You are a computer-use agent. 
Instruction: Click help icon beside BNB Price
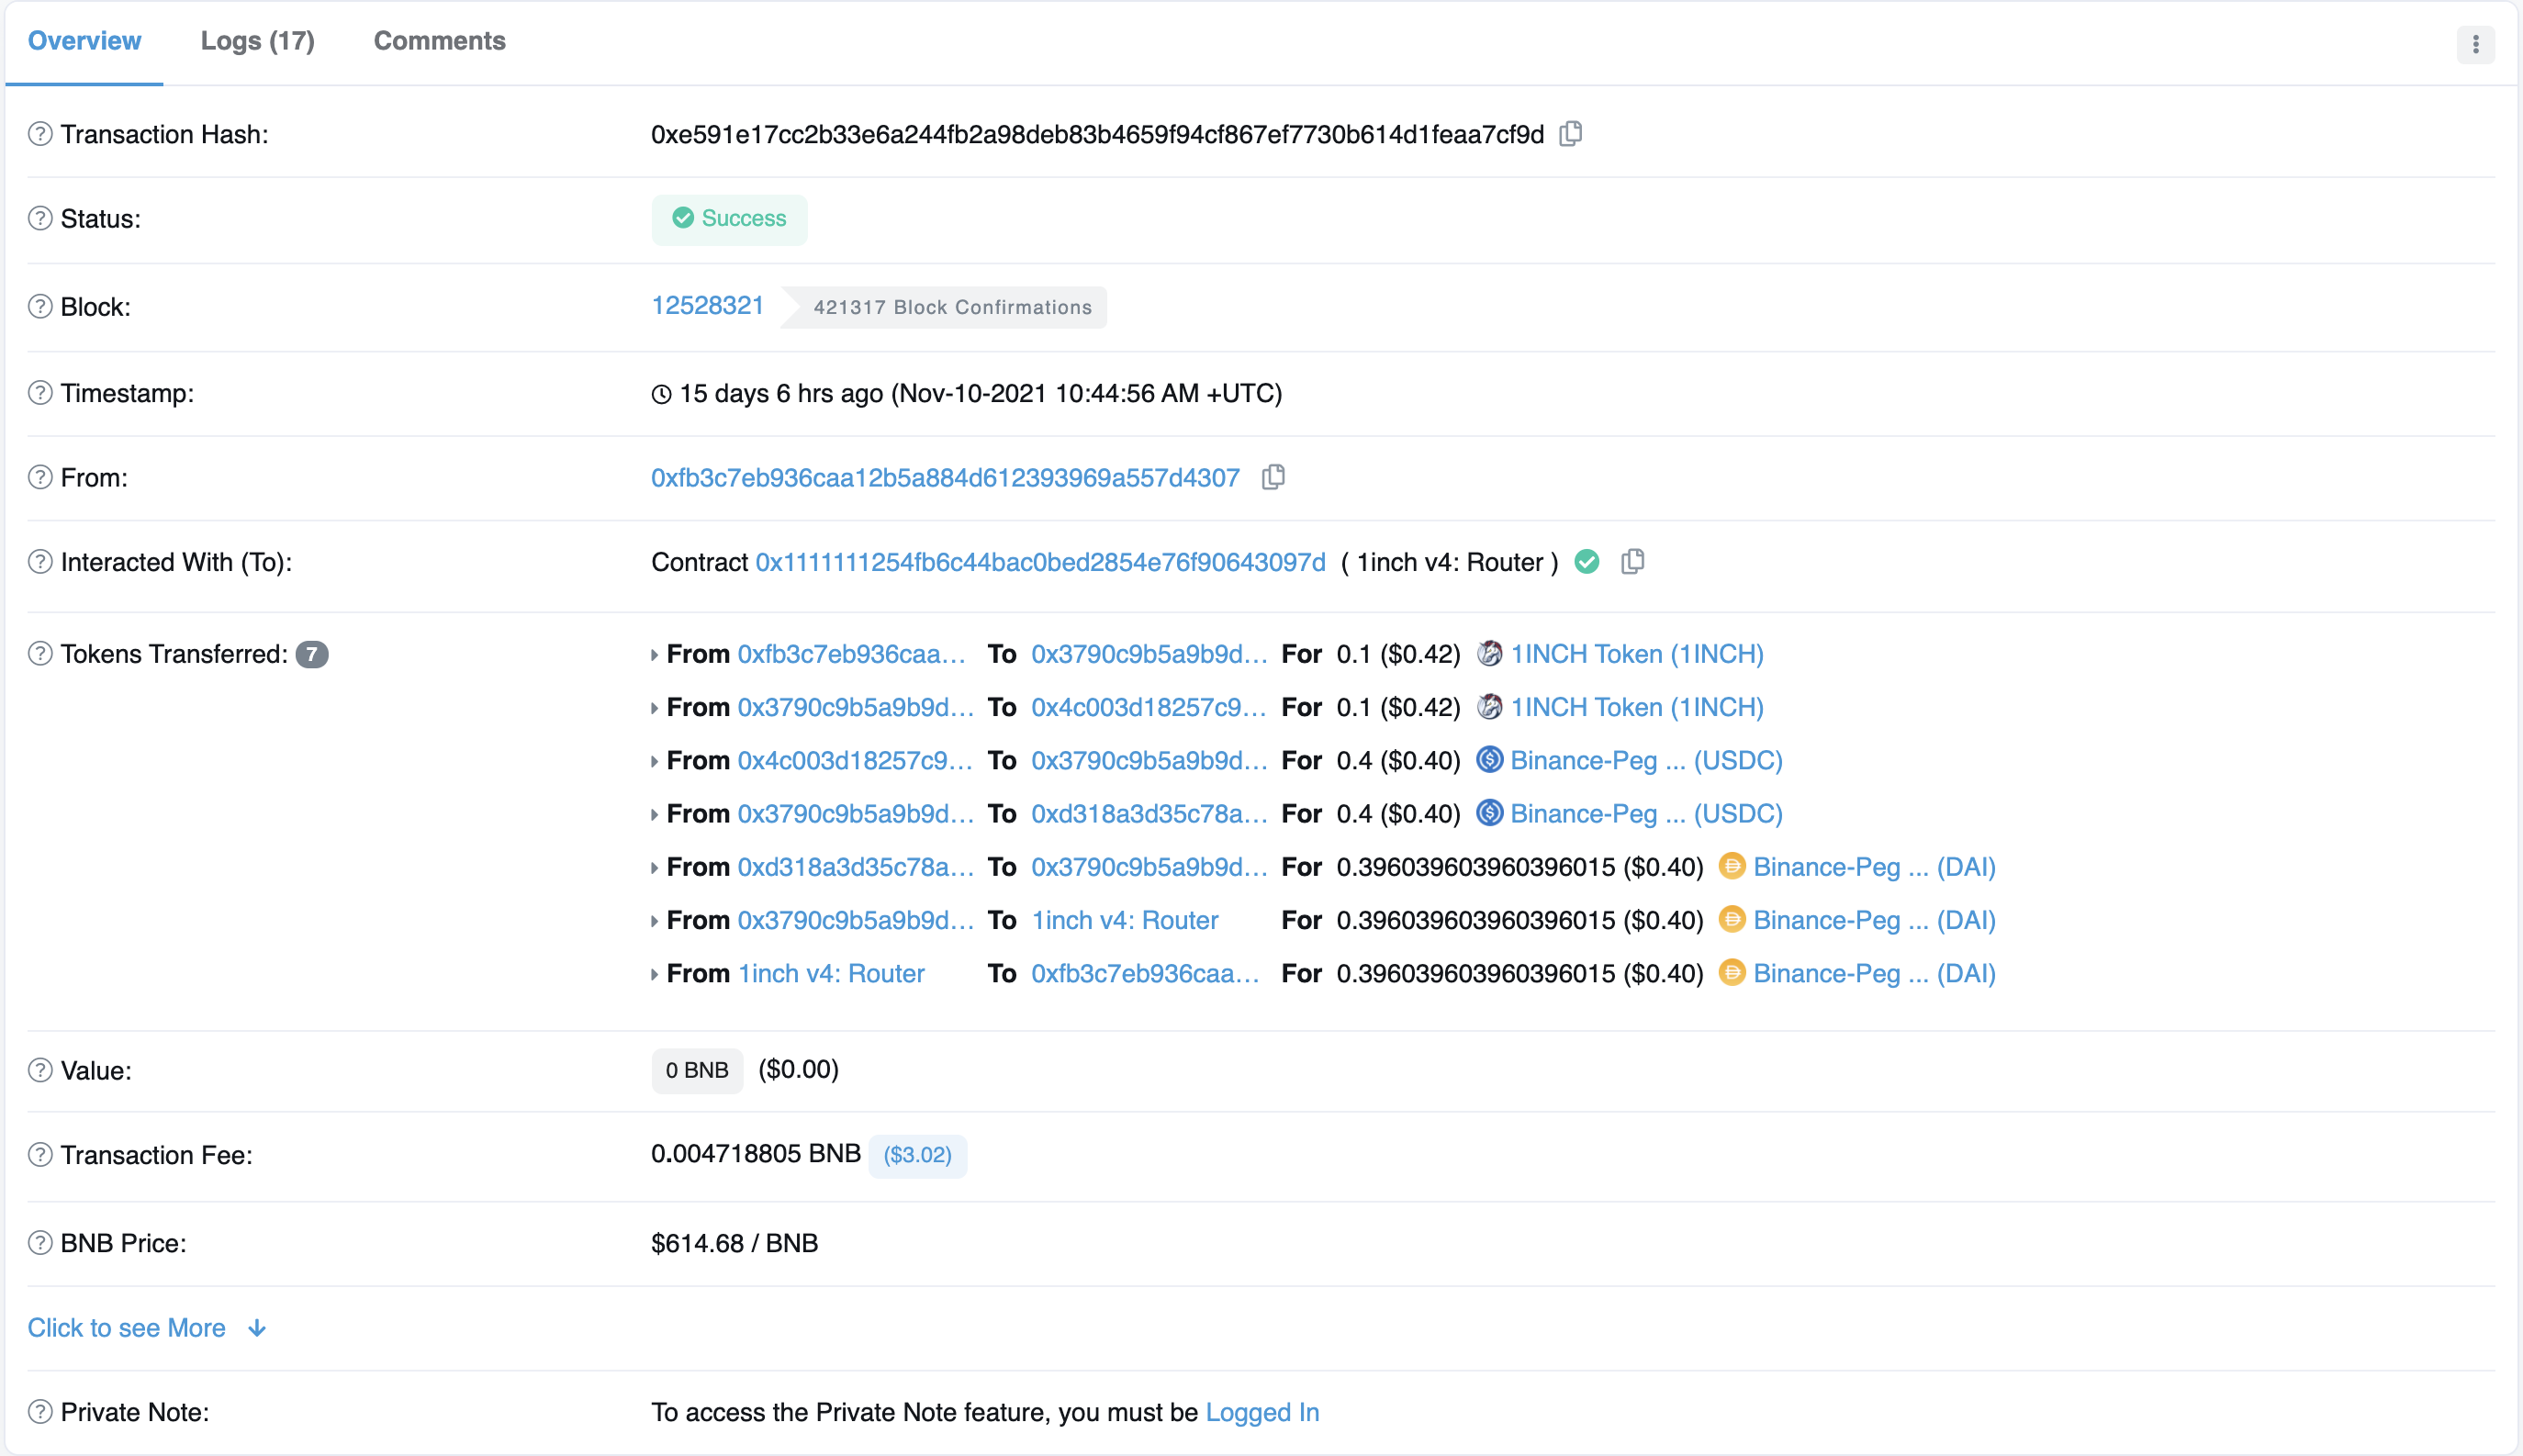pos(40,1243)
